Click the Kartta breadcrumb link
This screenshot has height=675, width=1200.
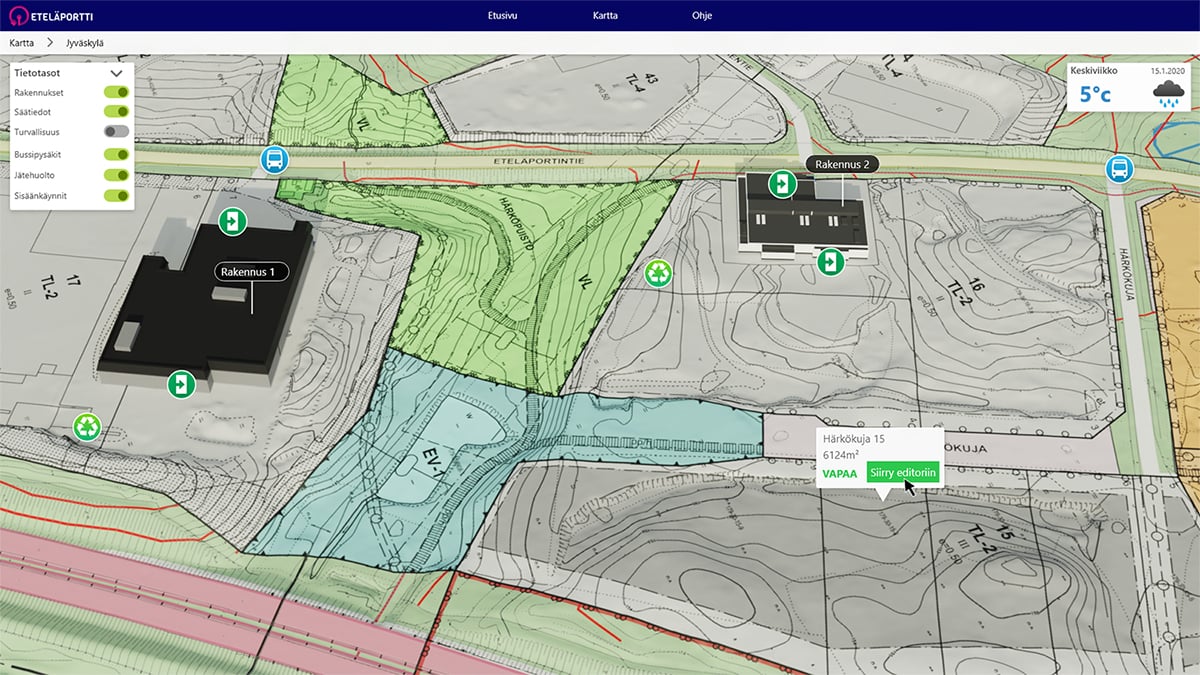[22, 43]
